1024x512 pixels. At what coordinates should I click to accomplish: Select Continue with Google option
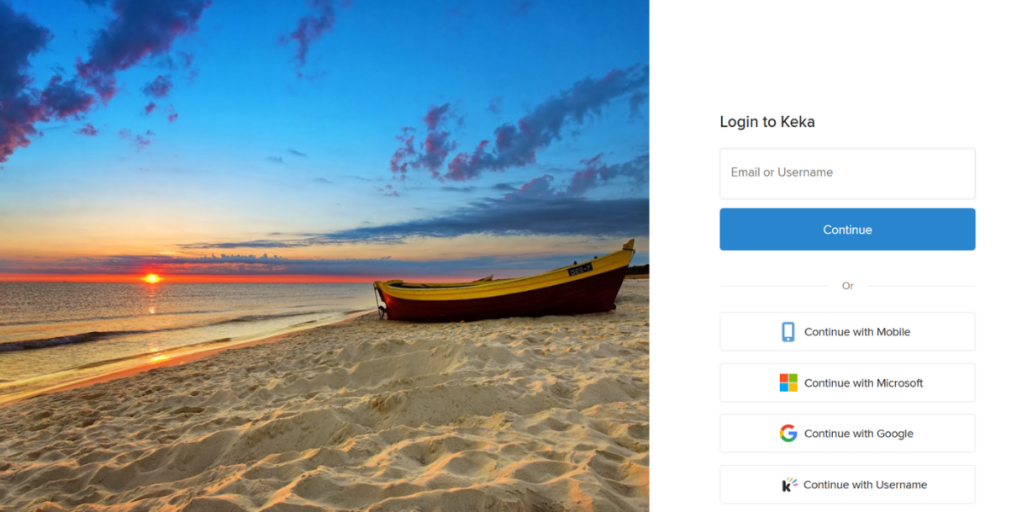point(847,434)
